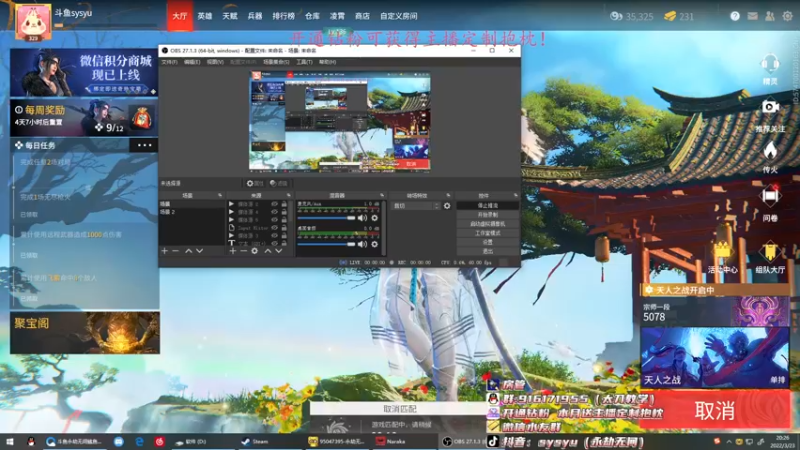Toggle lock on first media source
The image size is (800, 450).
click(x=284, y=204)
